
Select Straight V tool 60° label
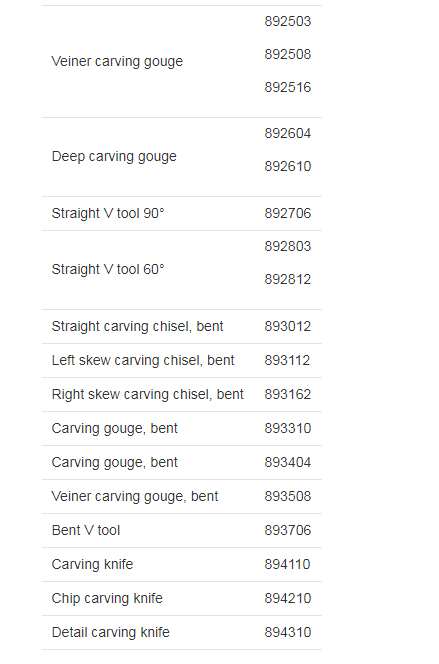click(x=108, y=269)
